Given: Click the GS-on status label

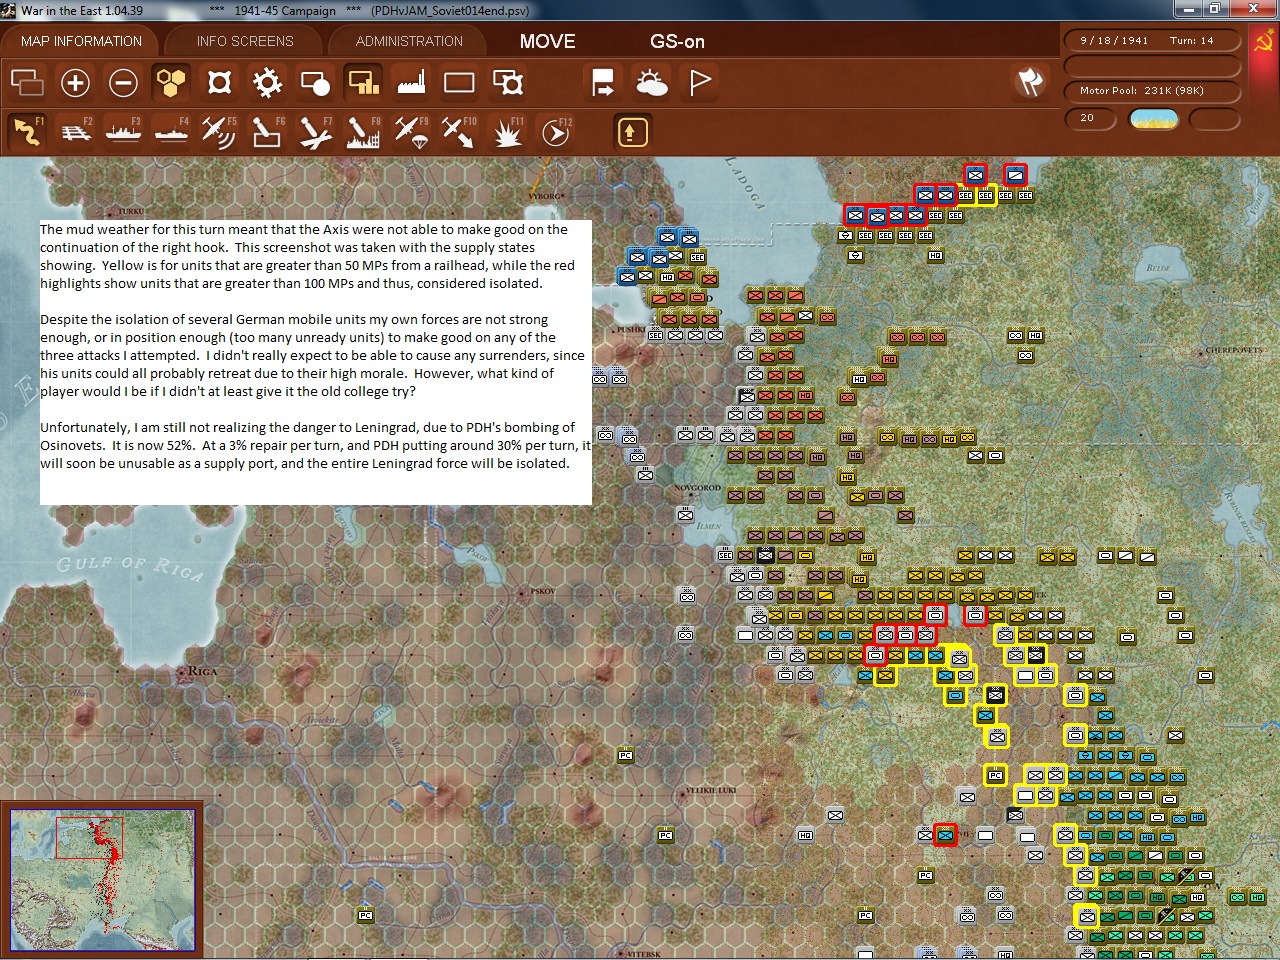Looking at the screenshot, I should tap(677, 41).
